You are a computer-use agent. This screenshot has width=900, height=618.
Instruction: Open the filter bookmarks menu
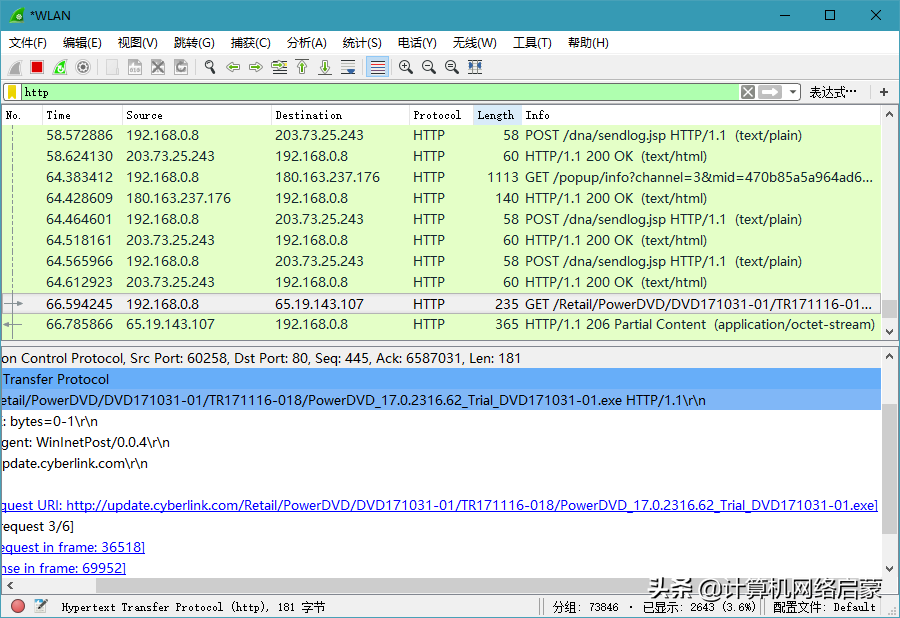(x=13, y=91)
